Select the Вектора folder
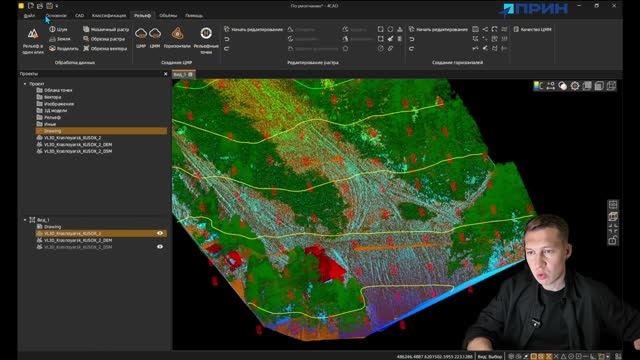640x360 pixels. [x=49, y=97]
